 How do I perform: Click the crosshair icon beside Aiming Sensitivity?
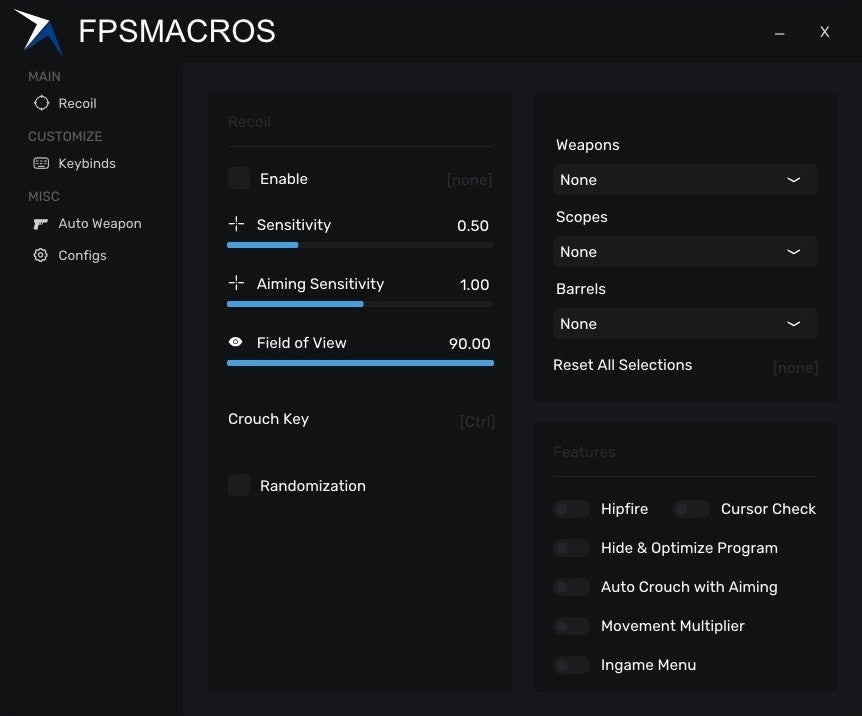[236, 284]
